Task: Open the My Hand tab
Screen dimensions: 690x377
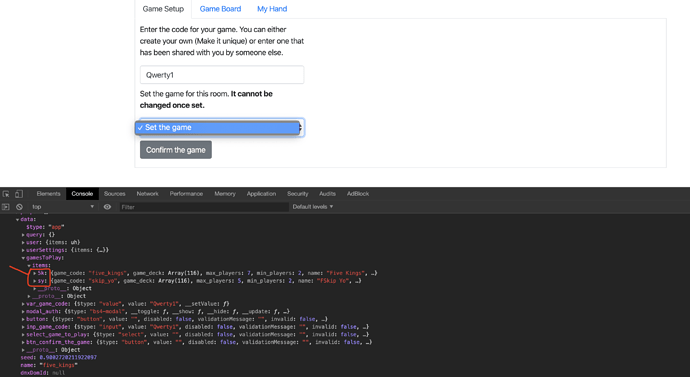Action: 272,9
